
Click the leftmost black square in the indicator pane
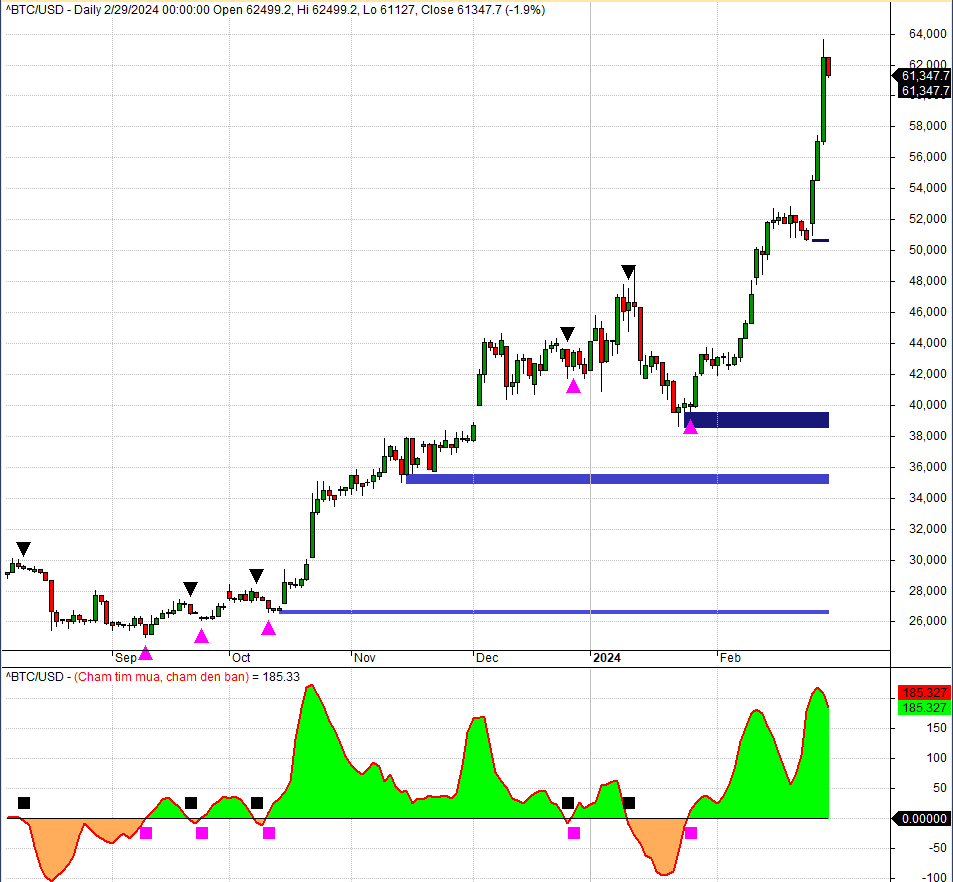24,803
